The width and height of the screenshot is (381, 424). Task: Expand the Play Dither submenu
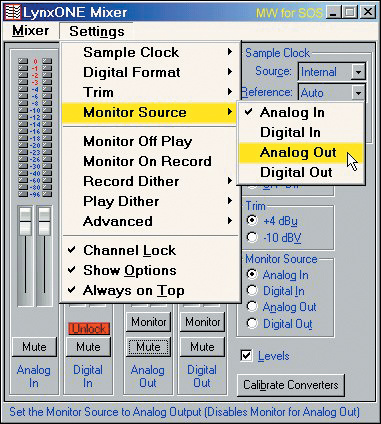pos(151,201)
